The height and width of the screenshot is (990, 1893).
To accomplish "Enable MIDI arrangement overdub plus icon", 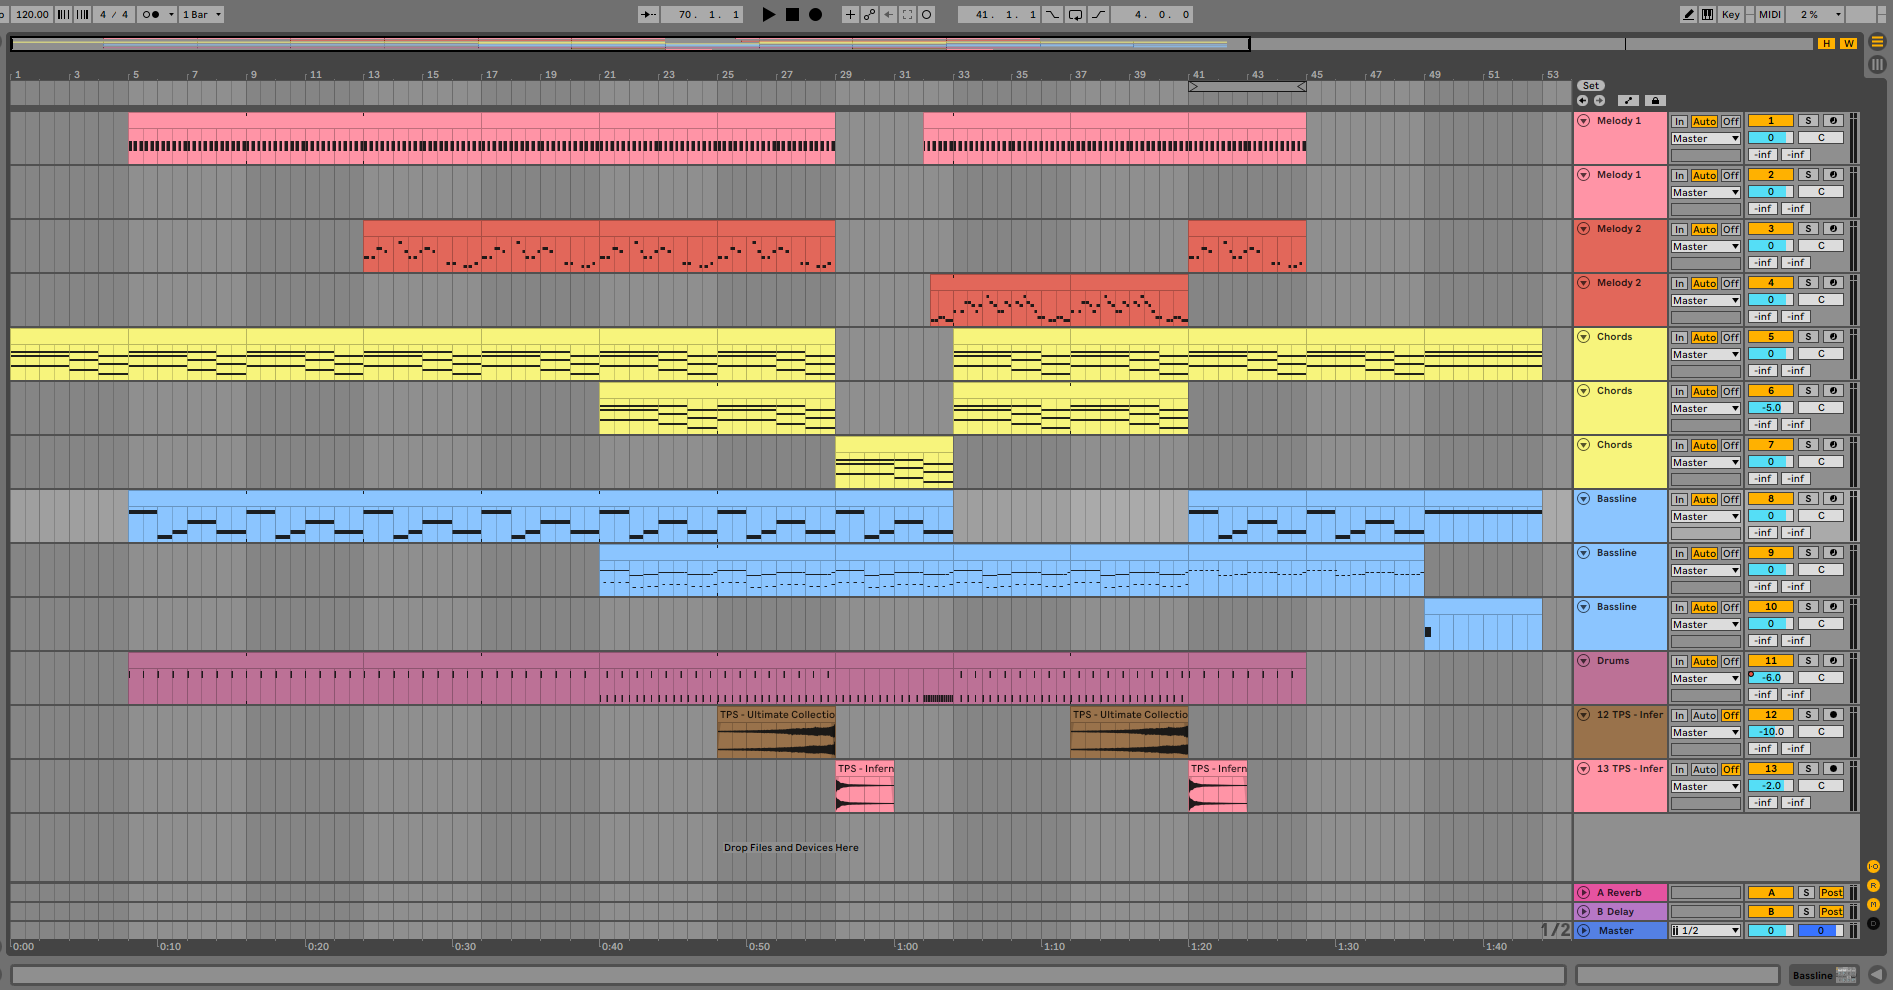I will [850, 14].
